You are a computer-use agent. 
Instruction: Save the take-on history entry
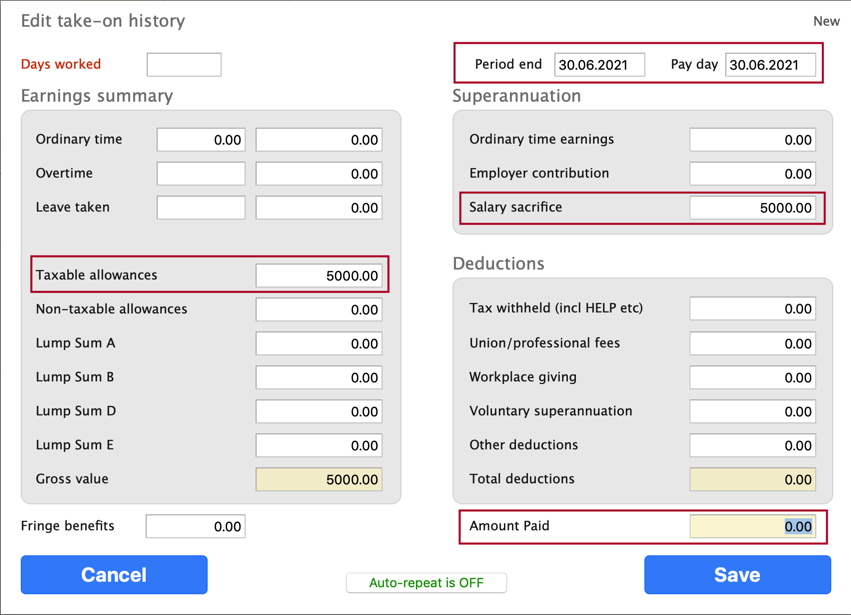pyautogui.click(x=738, y=574)
